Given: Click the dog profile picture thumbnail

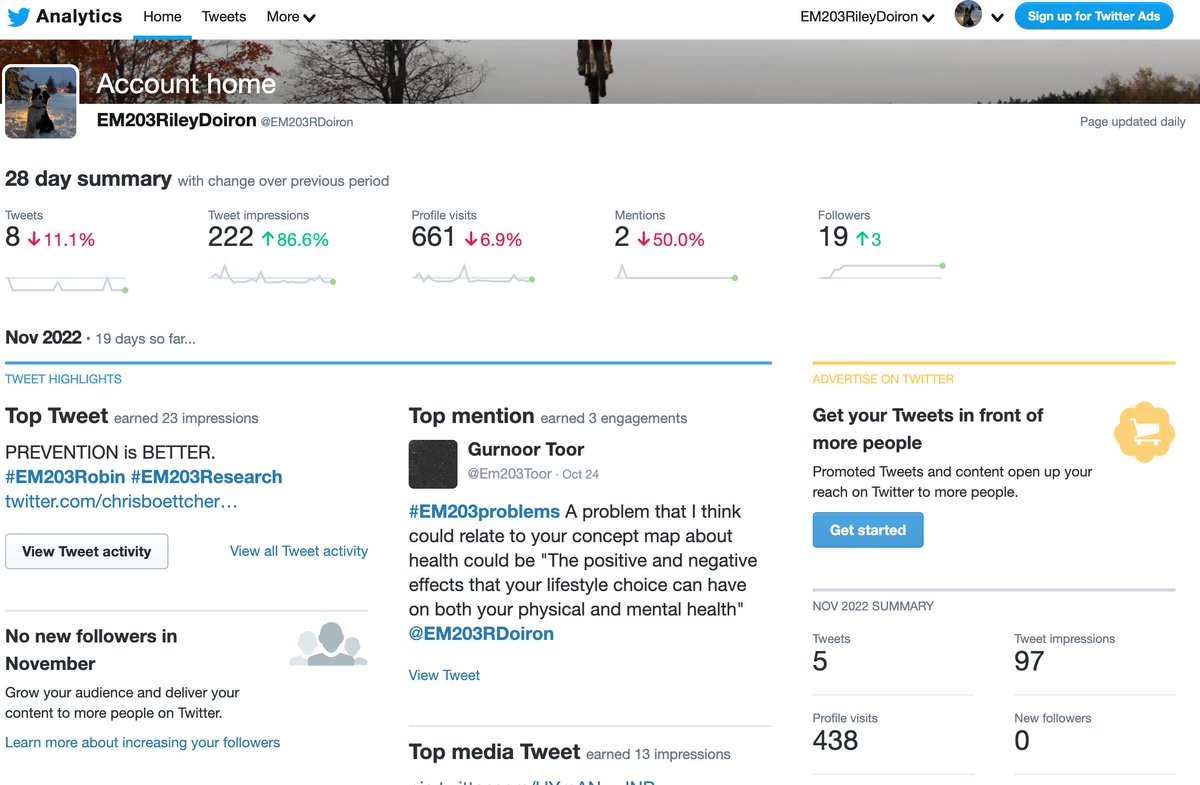Looking at the screenshot, I should [x=41, y=102].
